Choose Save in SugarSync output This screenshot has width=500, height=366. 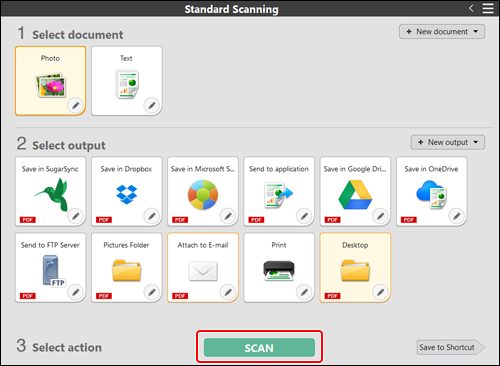(50, 191)
